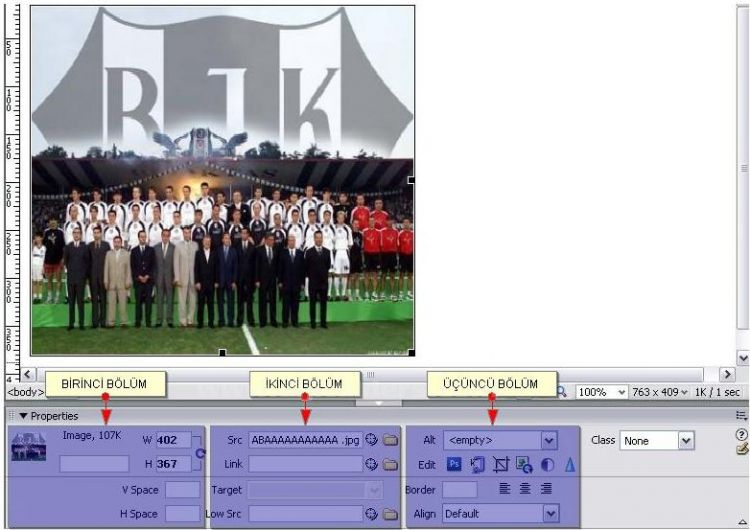The height and width of the screenshot is (530, 750).
Task: Click the Align Right icon
Action: point(546,488)
